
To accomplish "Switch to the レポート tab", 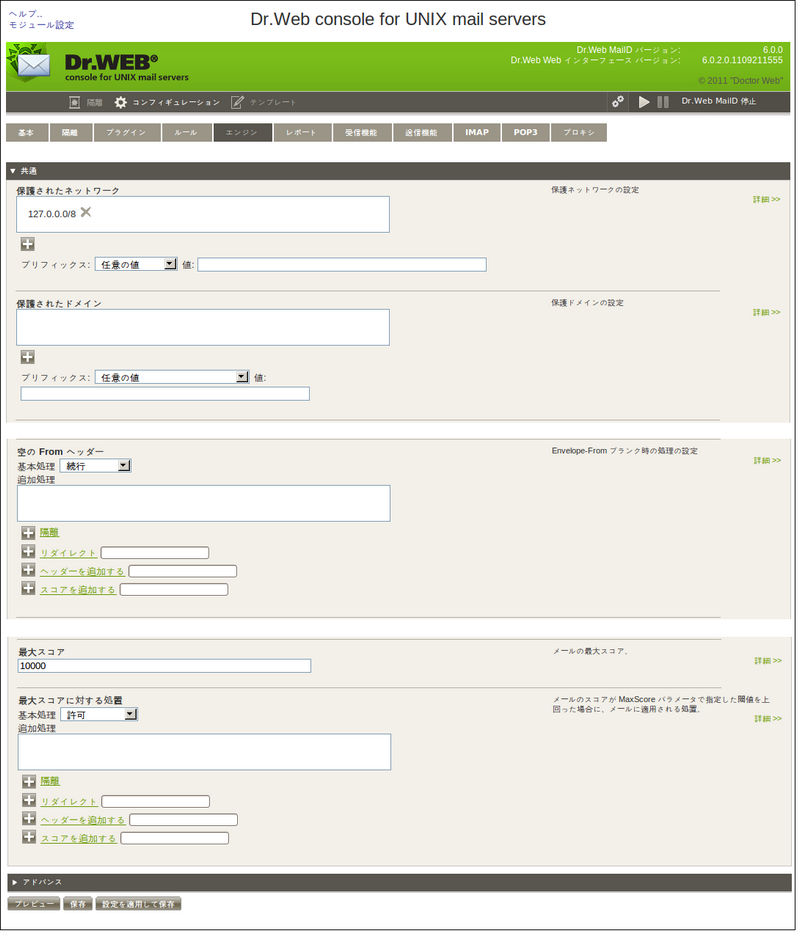I will [302, 132].
